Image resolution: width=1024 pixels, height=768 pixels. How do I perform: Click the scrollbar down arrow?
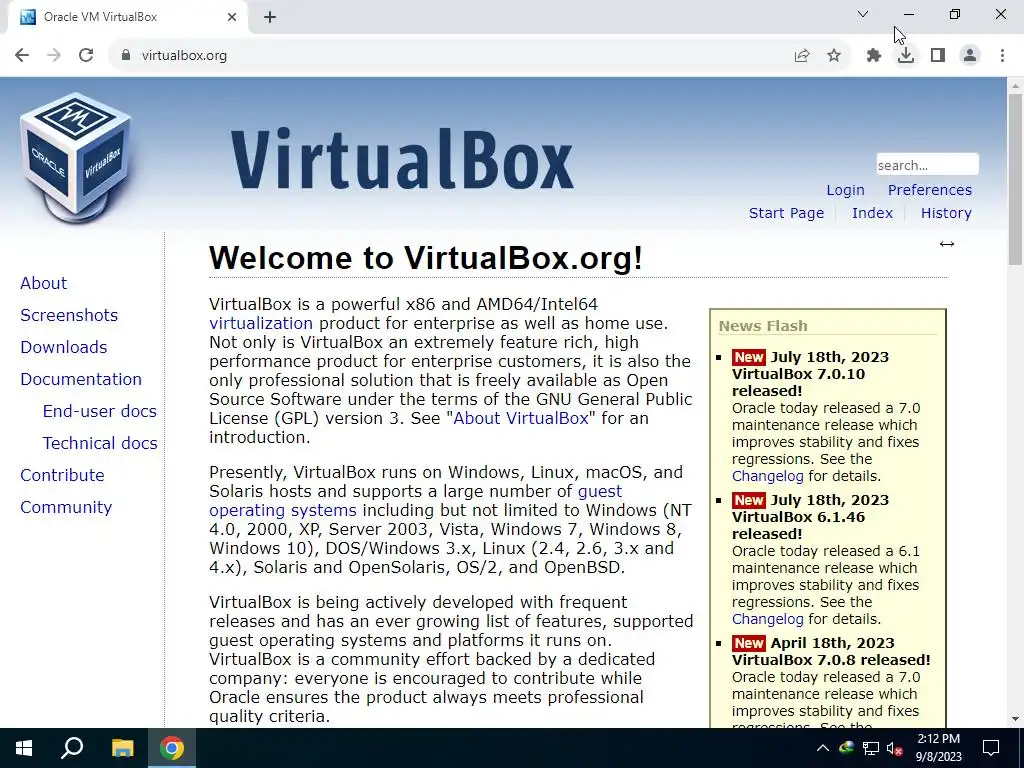[x=1016, y=720]
